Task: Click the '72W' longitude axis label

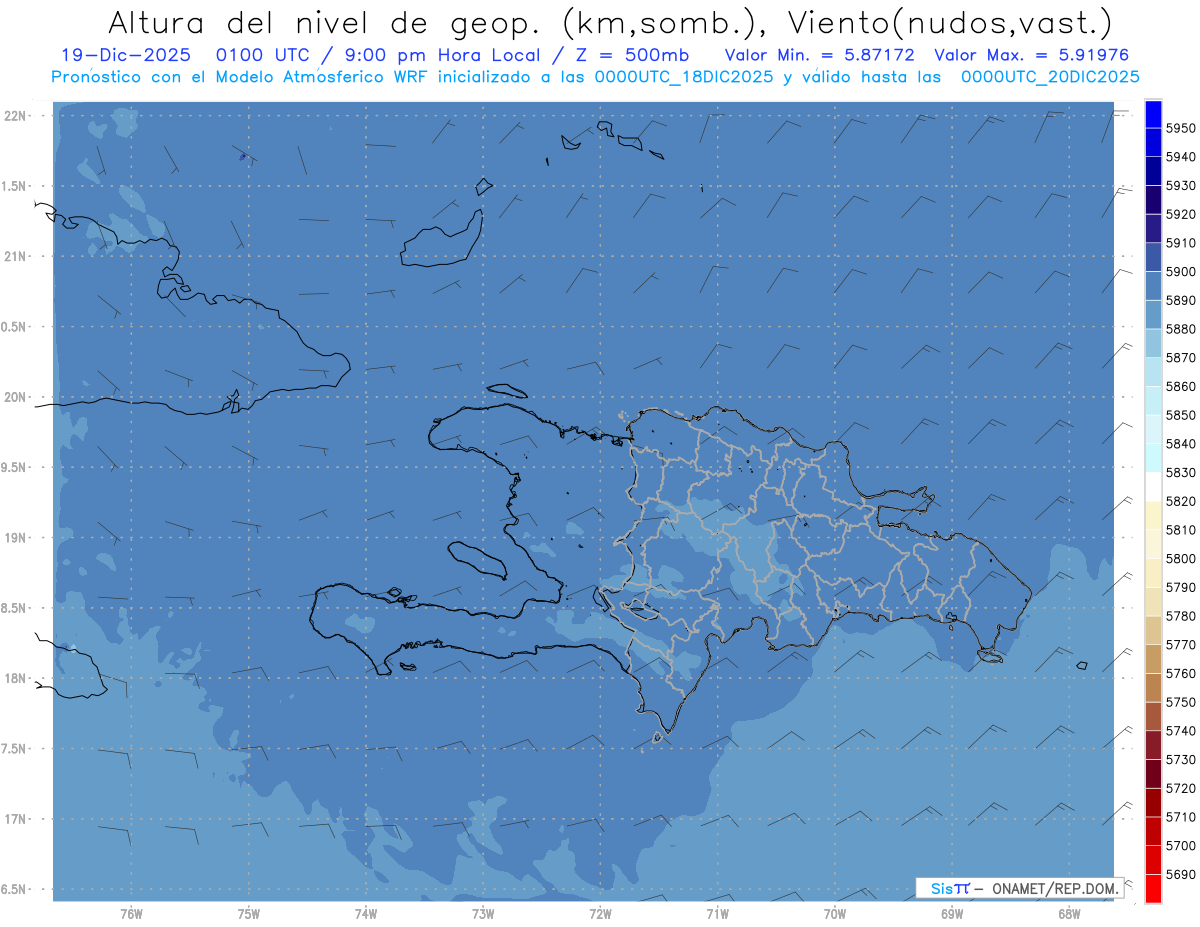Action: (x=600, y=913)
